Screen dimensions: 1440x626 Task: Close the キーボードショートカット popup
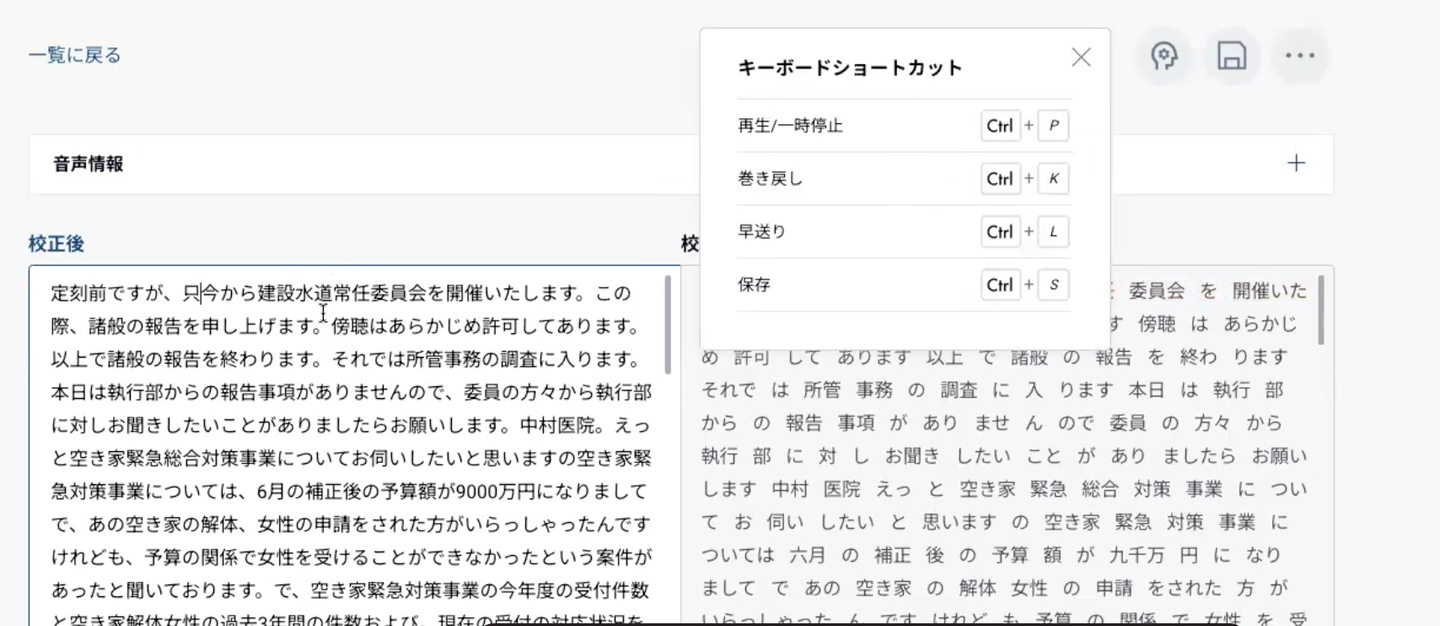[x=1081, y=58]
